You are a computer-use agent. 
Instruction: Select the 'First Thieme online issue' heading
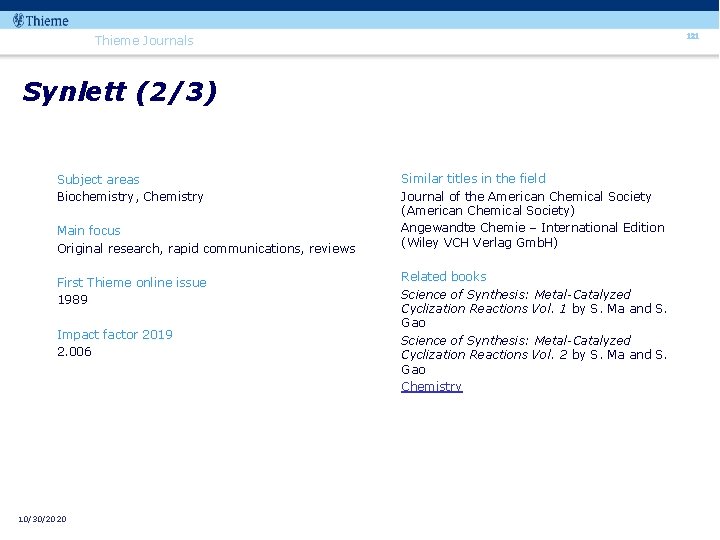point(132,282)
